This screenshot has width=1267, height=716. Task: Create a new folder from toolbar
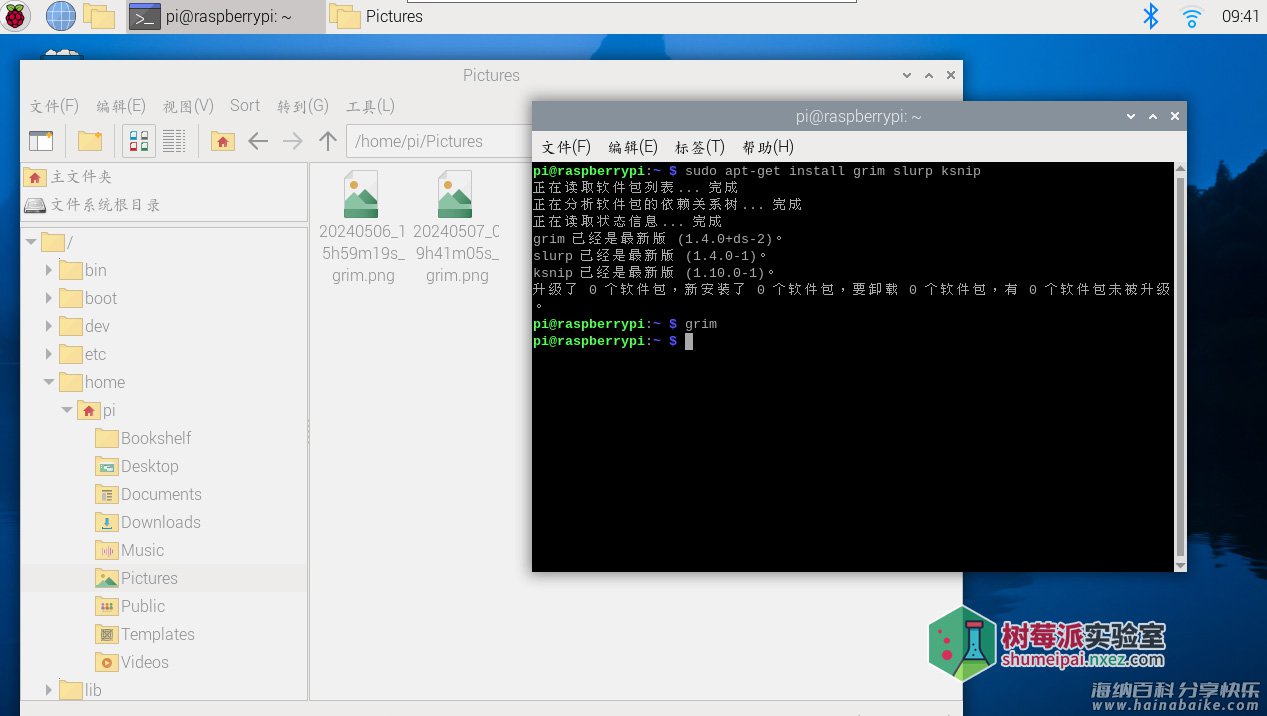coord(90,141)
